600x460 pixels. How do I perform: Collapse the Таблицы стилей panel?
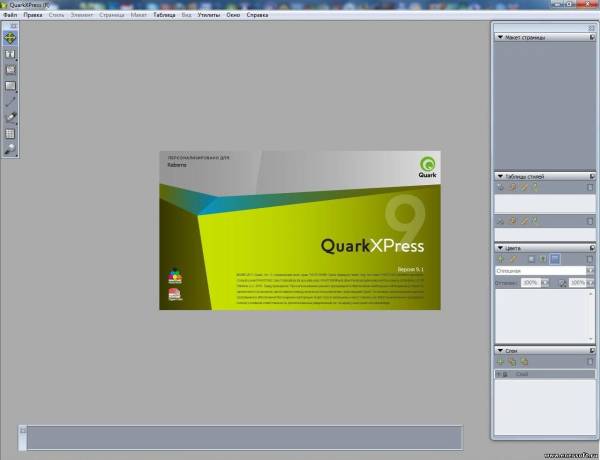pos(500,176)
